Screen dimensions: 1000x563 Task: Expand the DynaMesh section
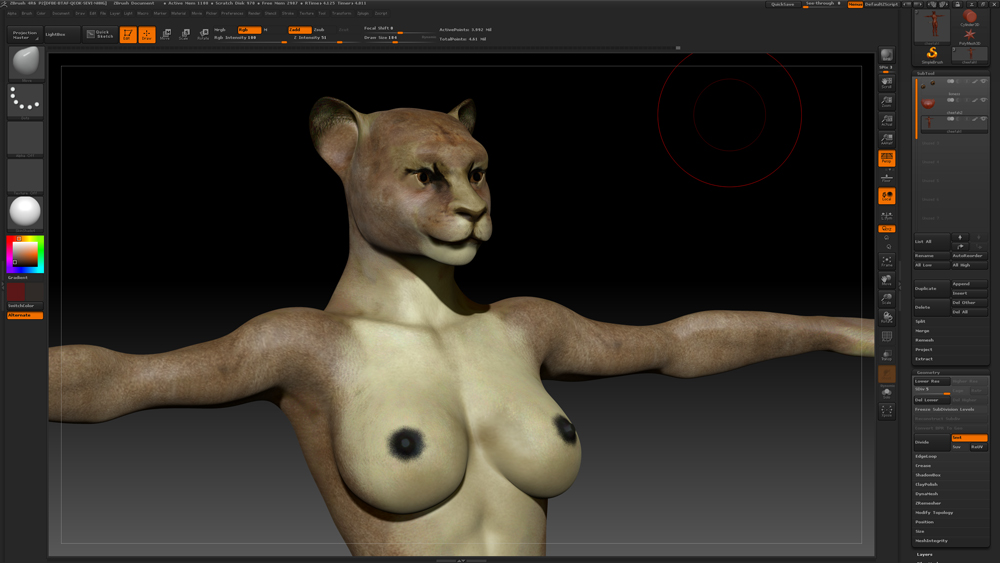click(x=927, y=494)
